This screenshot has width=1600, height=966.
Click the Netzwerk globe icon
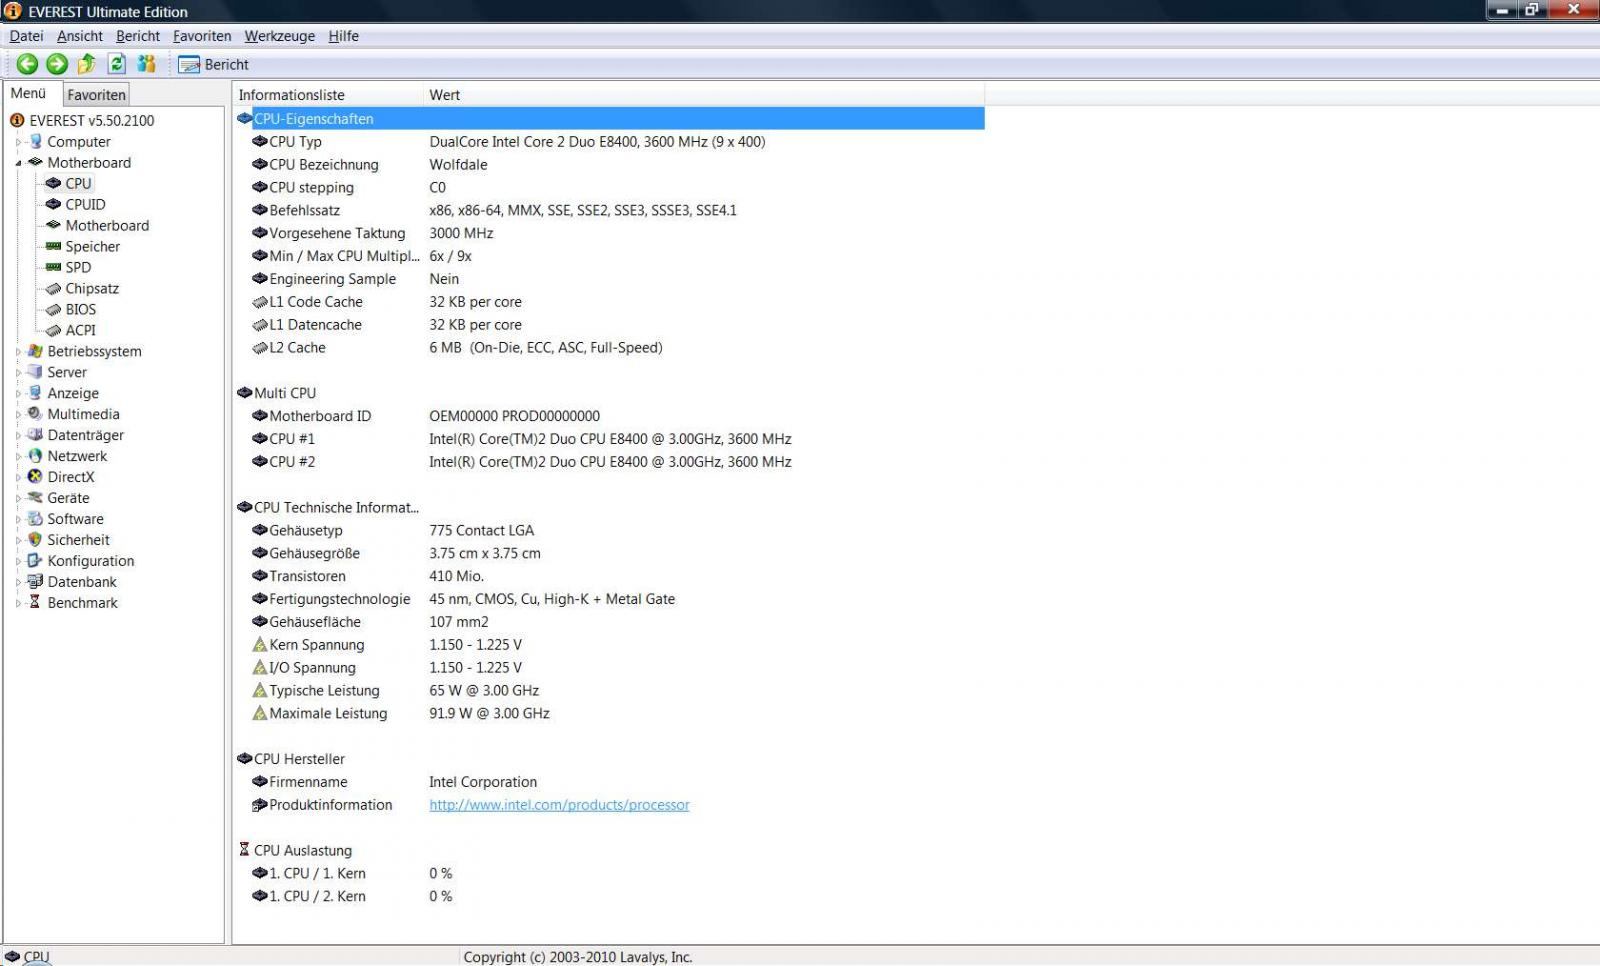coord(36,456)
